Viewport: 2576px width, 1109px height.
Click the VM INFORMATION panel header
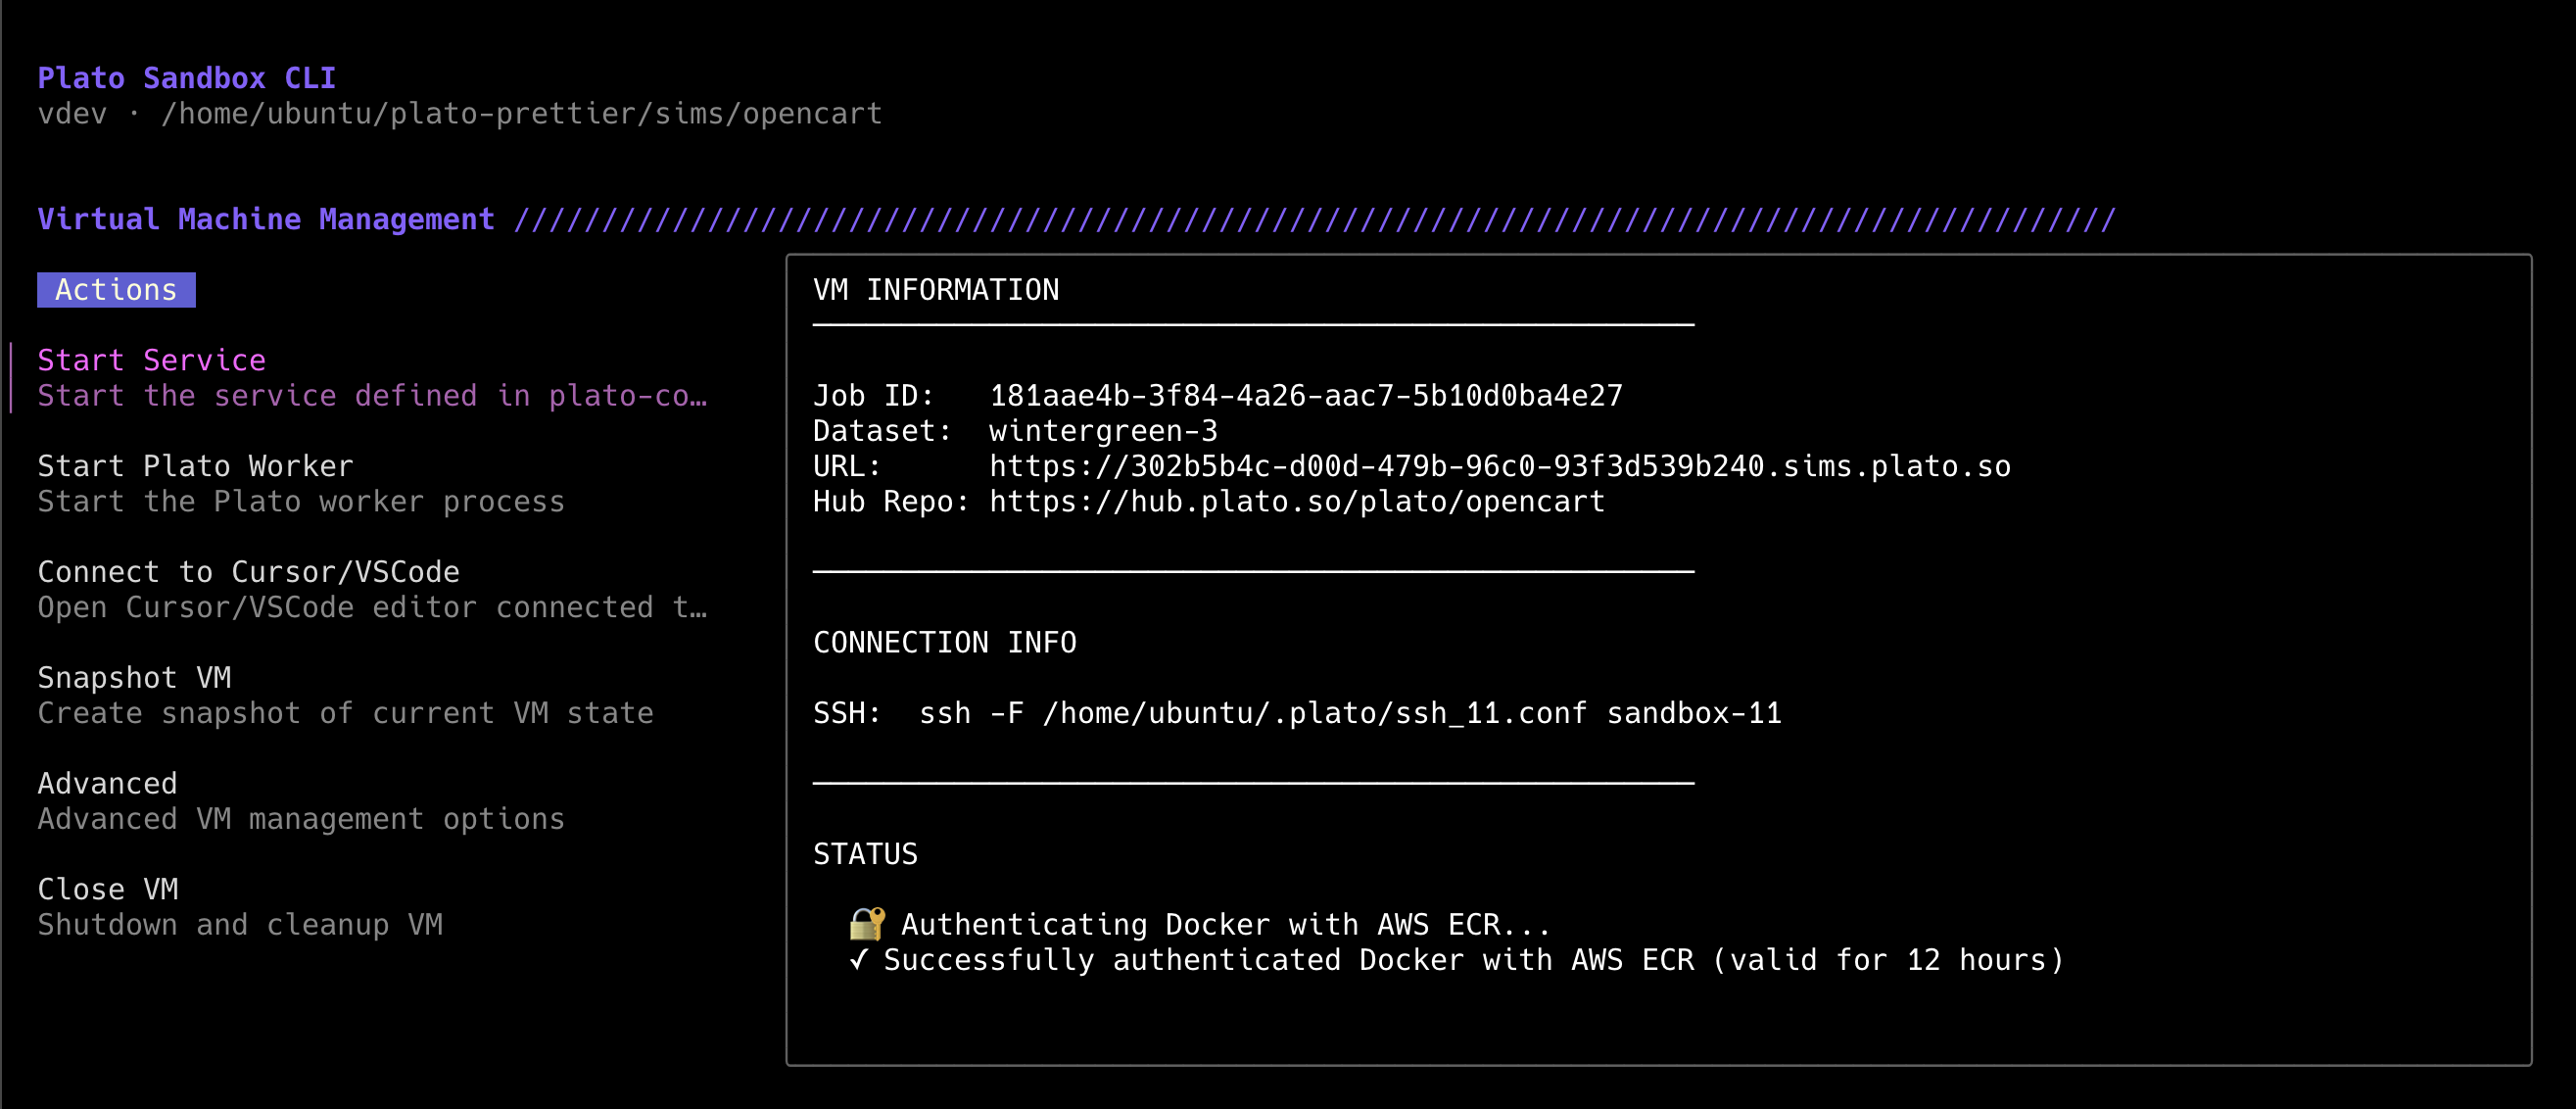[936, 290]
